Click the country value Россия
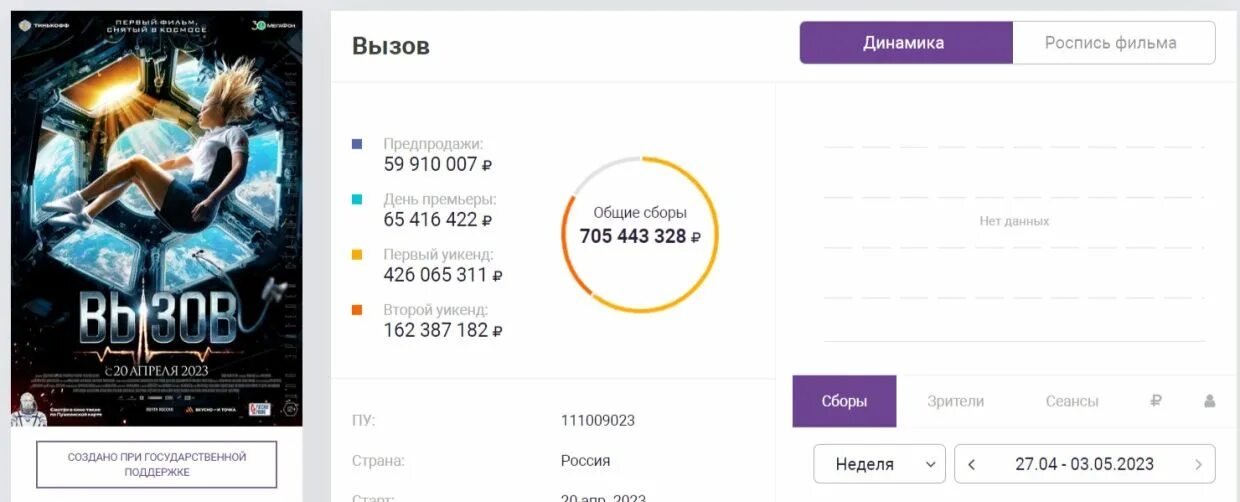1240x502 pixels. pyautogui.click(x=585, y=461)
